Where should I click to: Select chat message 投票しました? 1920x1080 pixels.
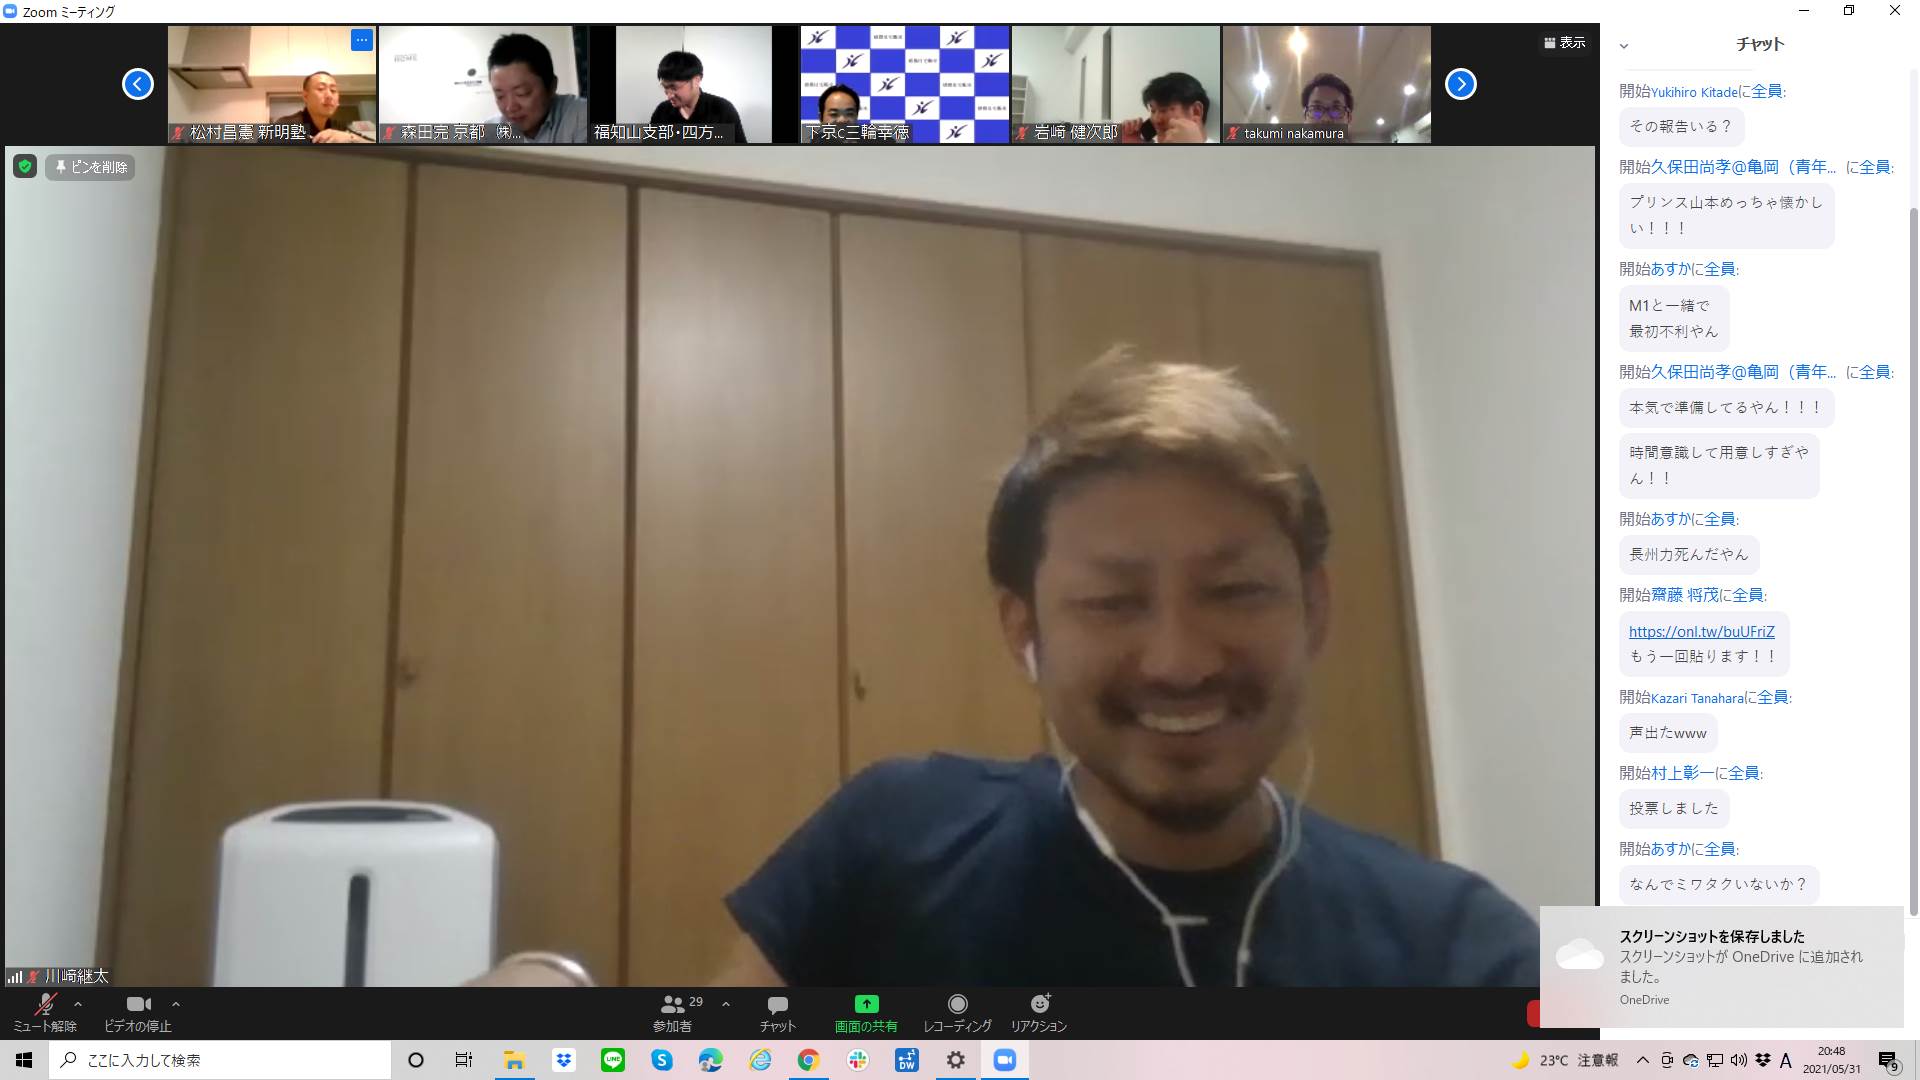coord(1674,808)
